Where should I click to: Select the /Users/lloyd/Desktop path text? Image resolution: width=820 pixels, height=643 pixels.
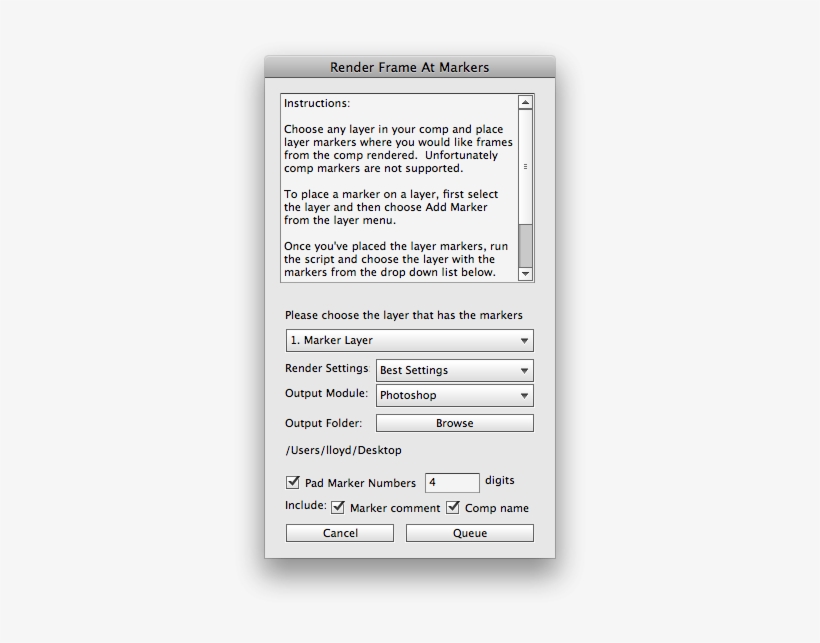tap(341, 450)
